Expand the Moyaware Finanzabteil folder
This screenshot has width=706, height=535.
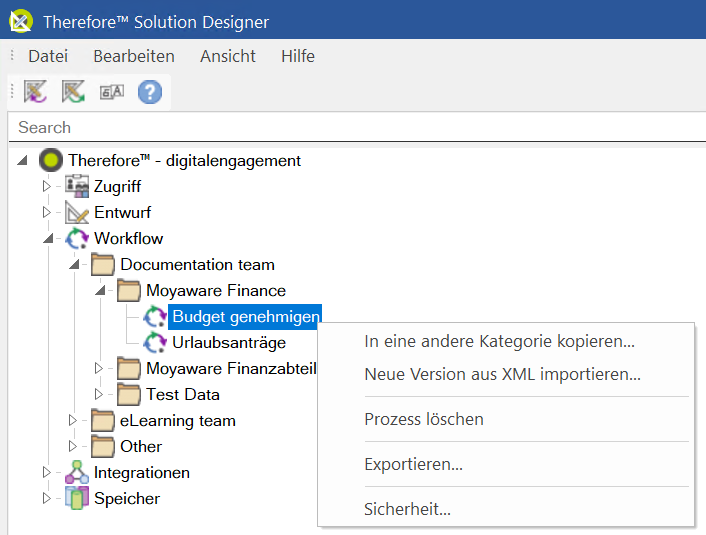click(x=99, y=368)
